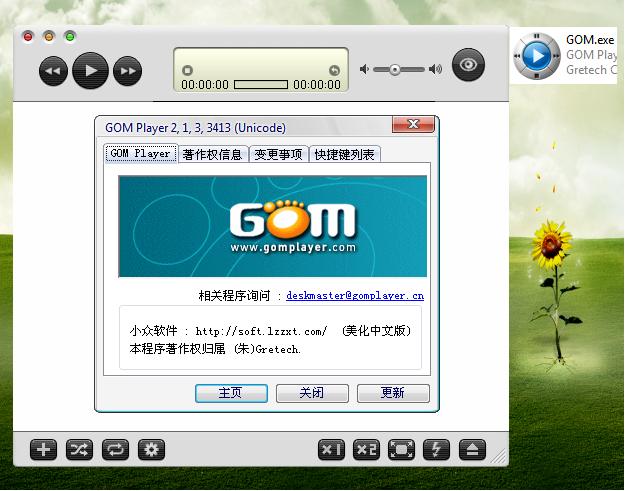Switch to fullscreen mode icon
The width and height of the screenshot is (625, 491).
[x=401, y=450]
